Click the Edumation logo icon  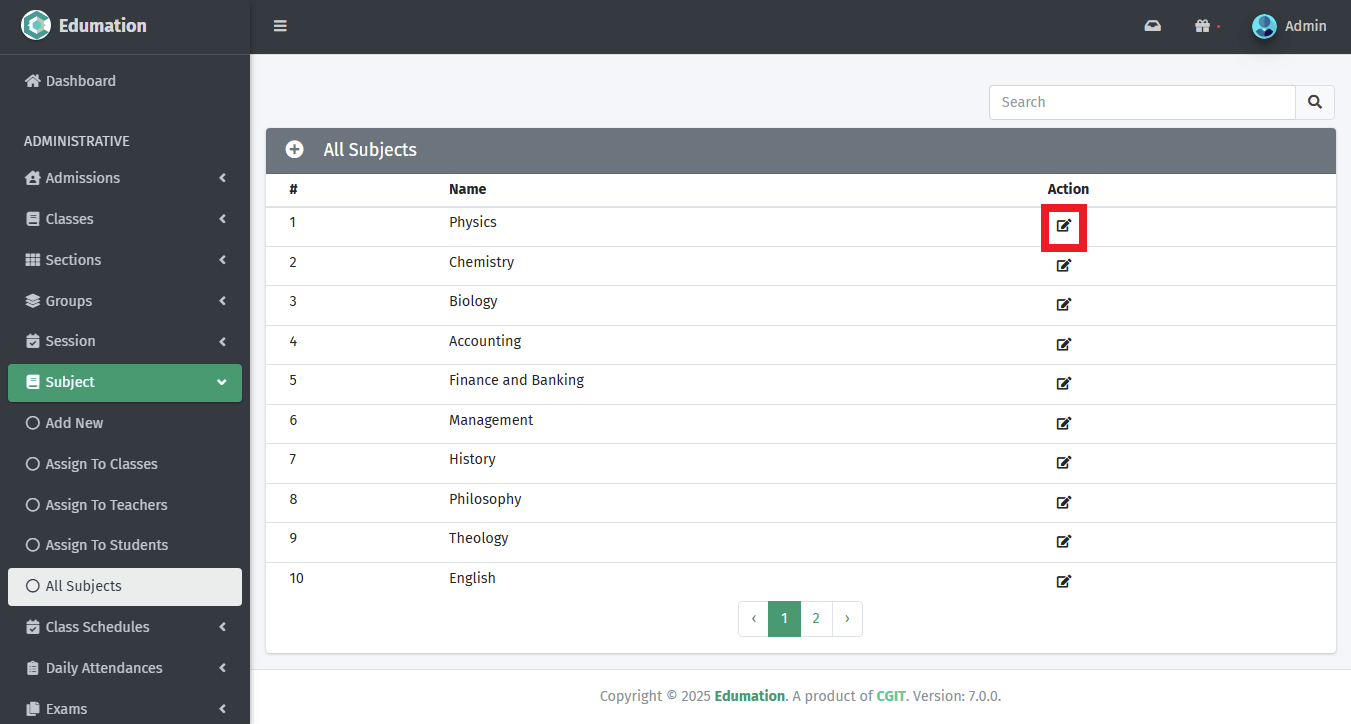36,25
